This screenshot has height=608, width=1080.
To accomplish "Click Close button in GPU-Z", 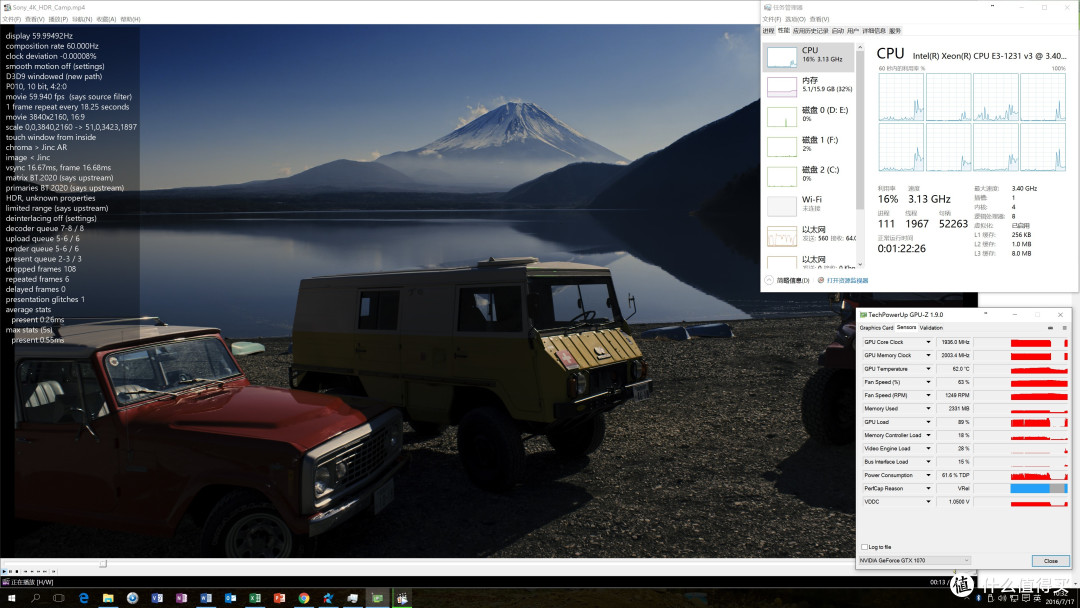I will point(1050,561).
